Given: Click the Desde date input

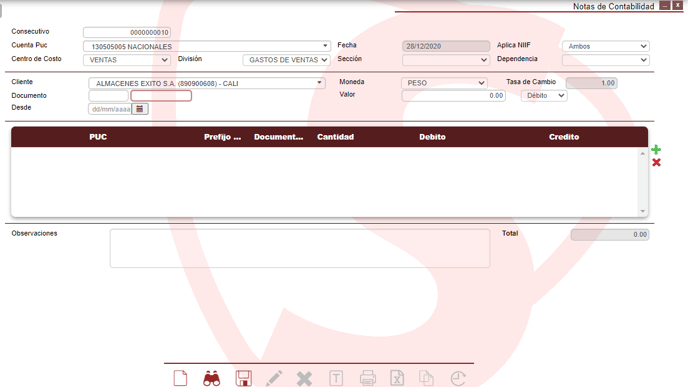Looking at the screenshot, I should pyautogui.click(x=111, y=109).
